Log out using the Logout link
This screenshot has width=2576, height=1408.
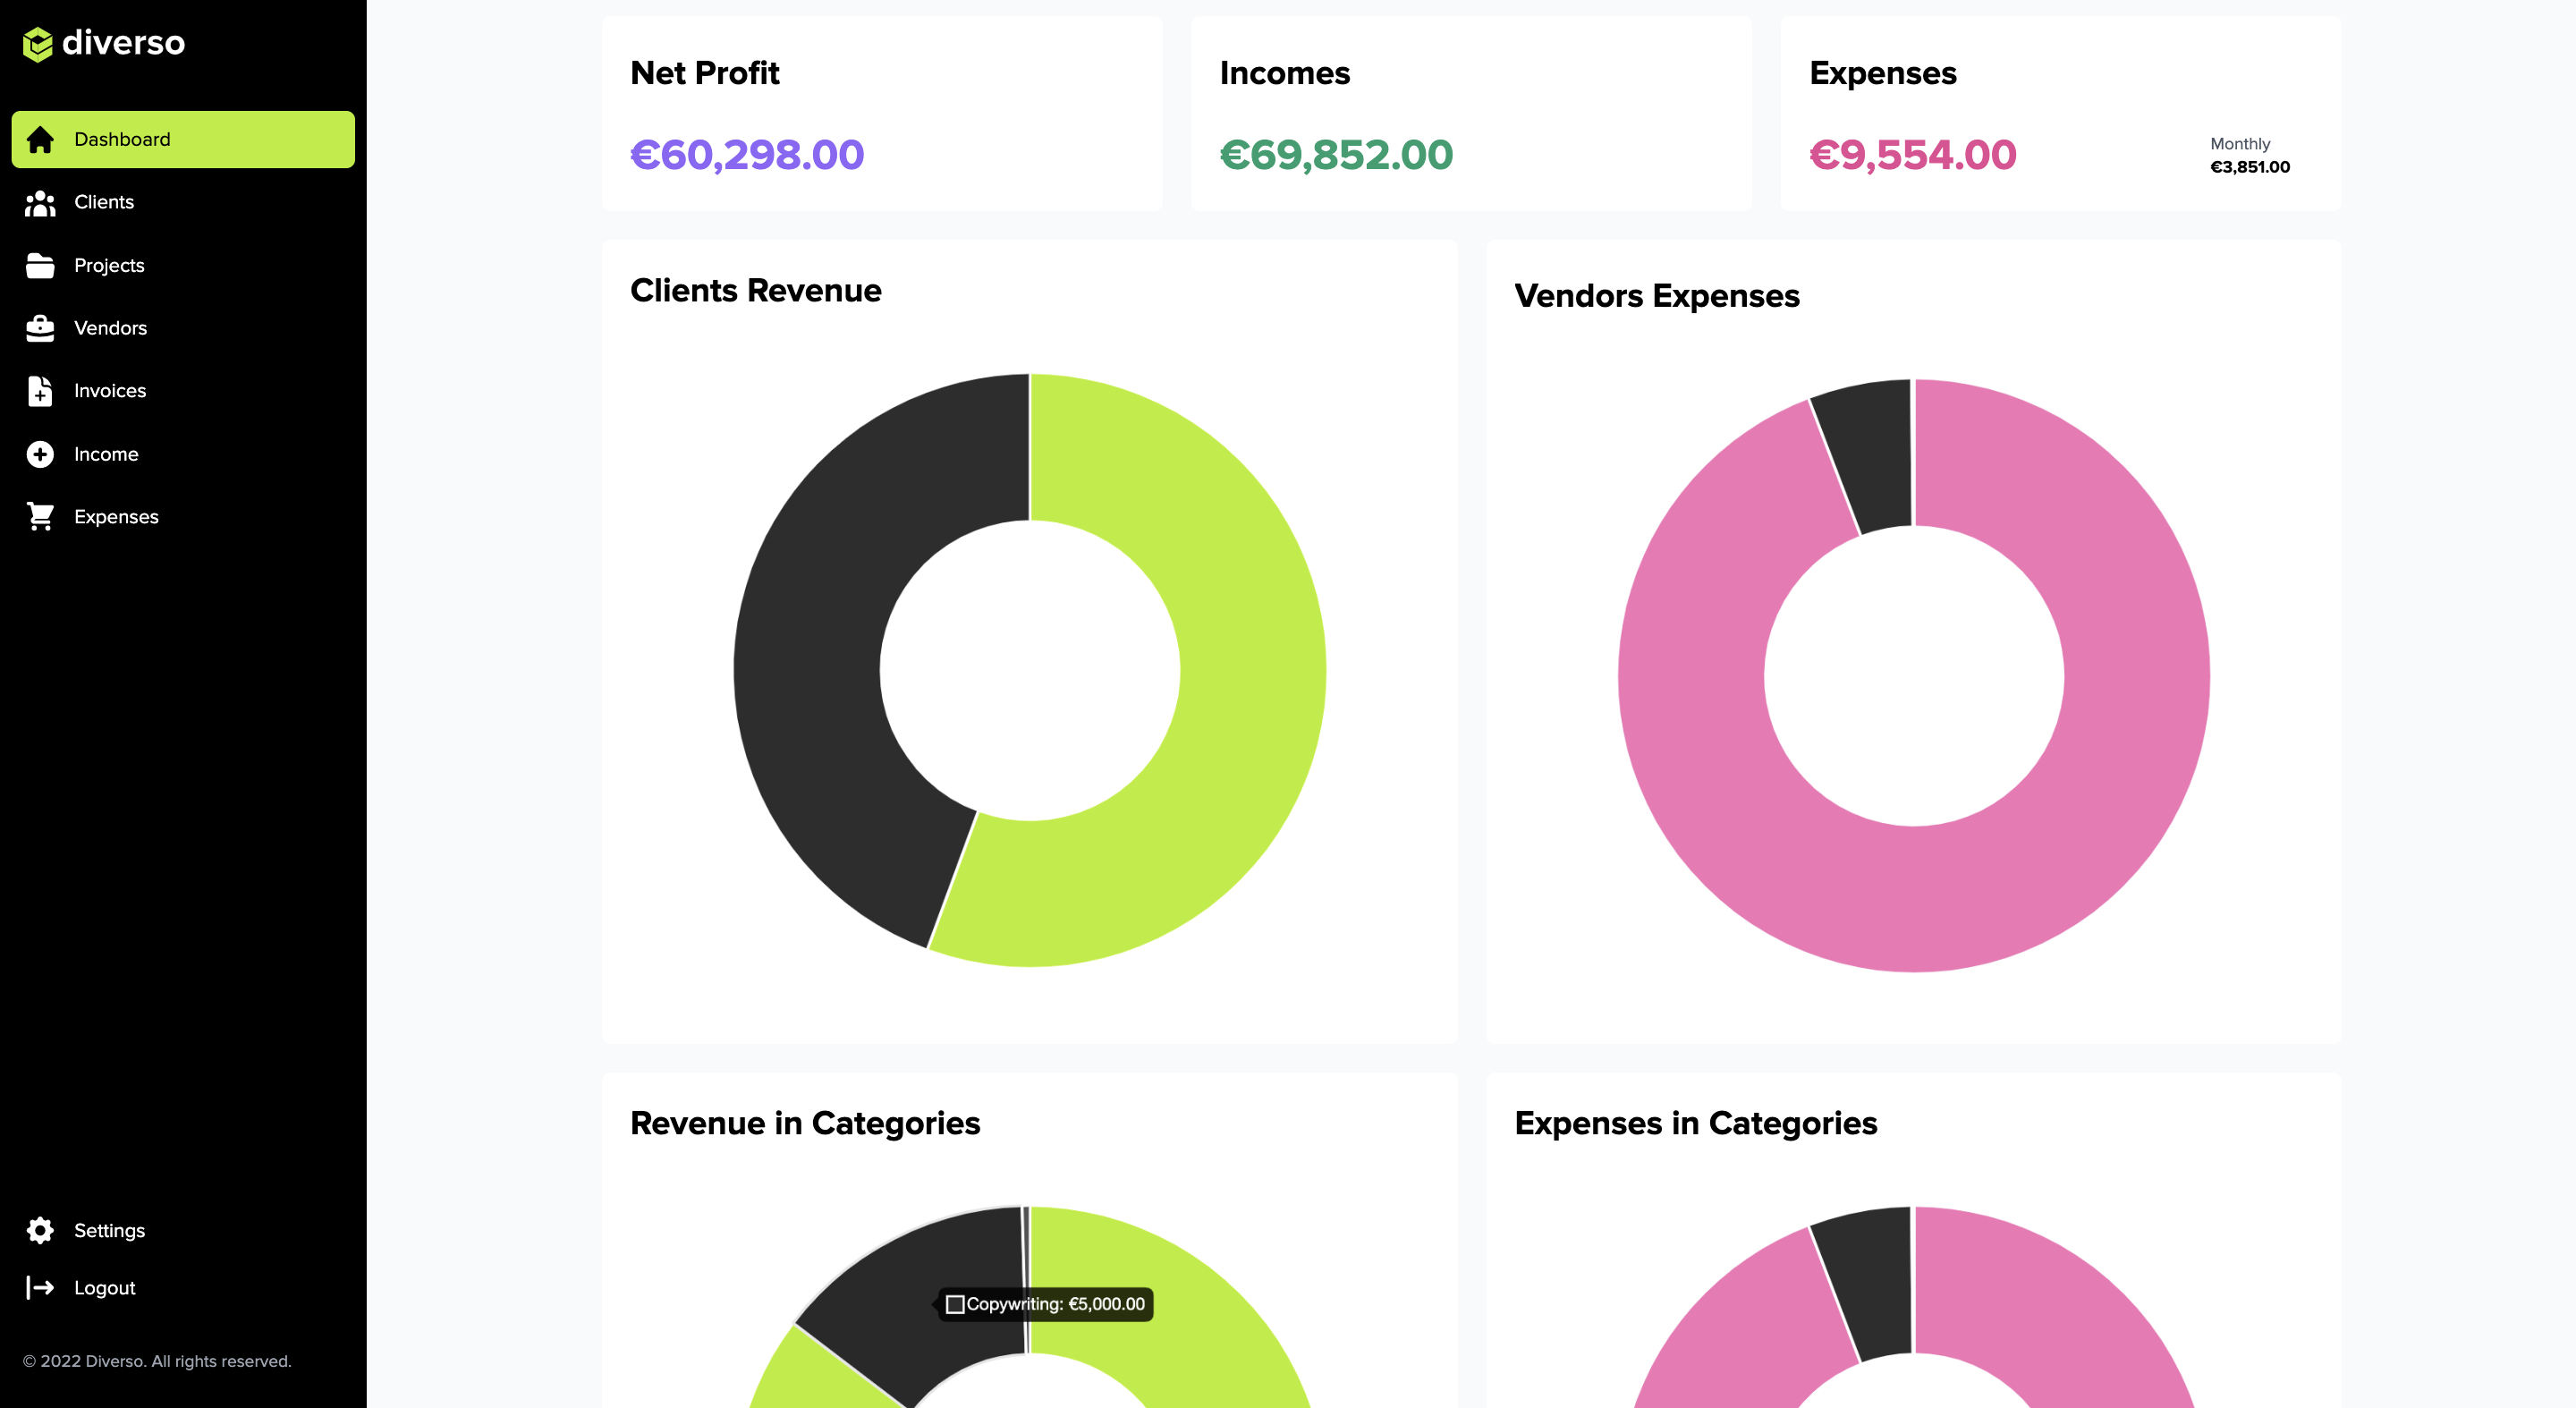(x=183, y=1288)
